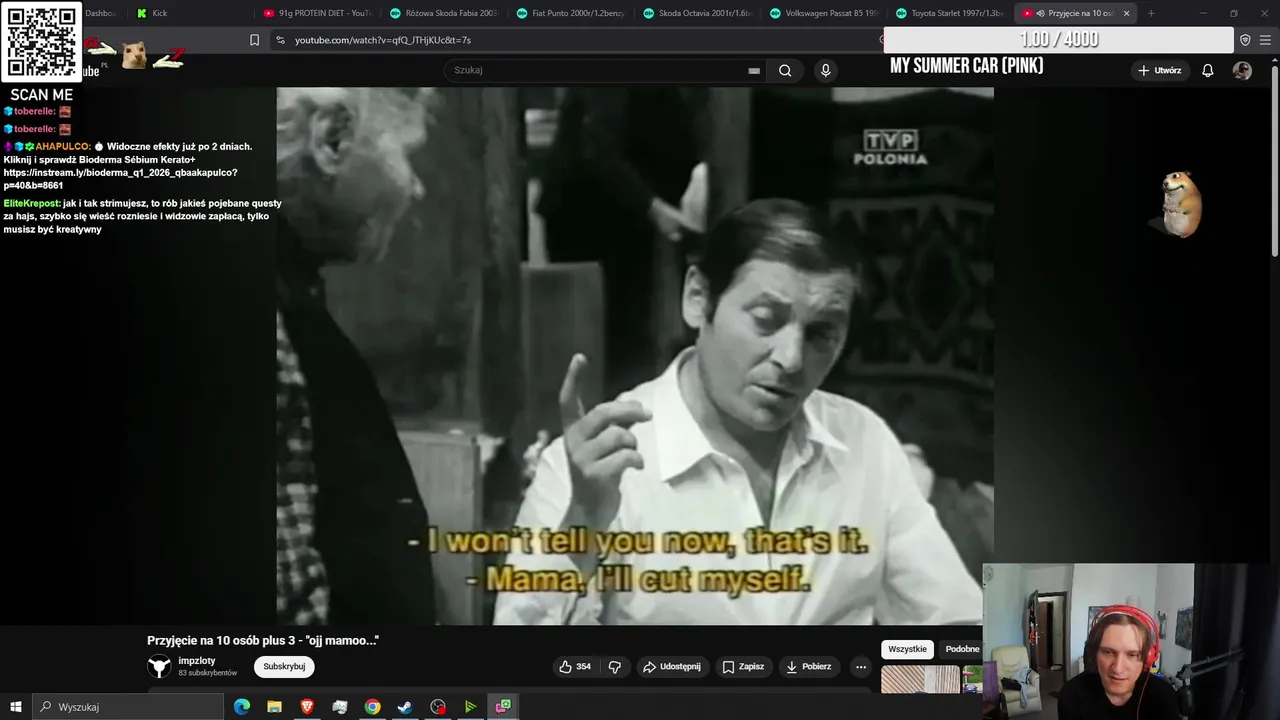
Task: Open Google Chrome from taskbar
Action: [372, 707]
